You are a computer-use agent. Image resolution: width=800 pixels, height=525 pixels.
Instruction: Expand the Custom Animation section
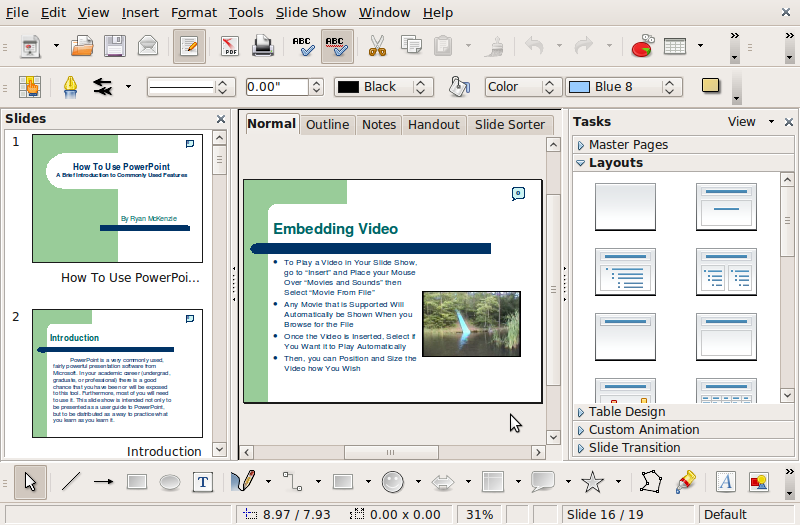tap(683, 430)
